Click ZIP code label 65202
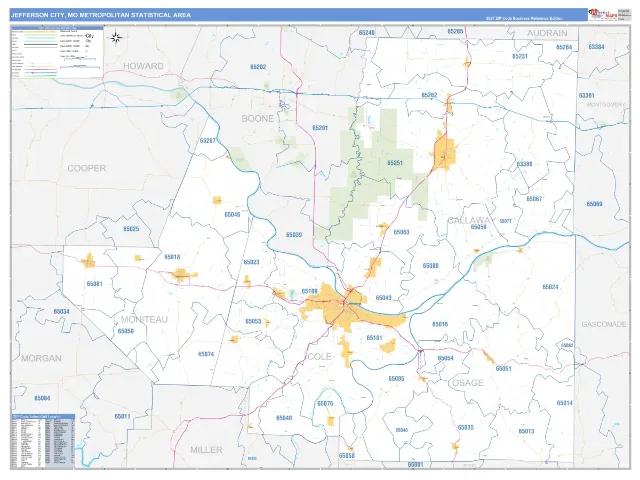 [258, 67]
